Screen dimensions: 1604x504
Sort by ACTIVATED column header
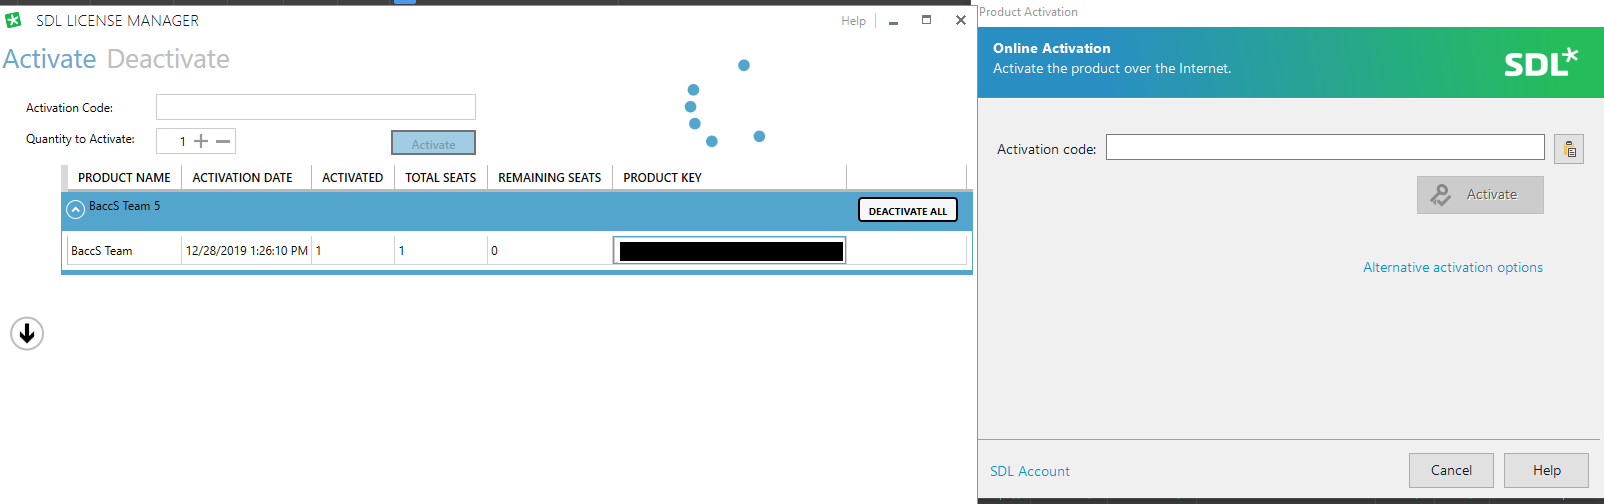(352, 178)
